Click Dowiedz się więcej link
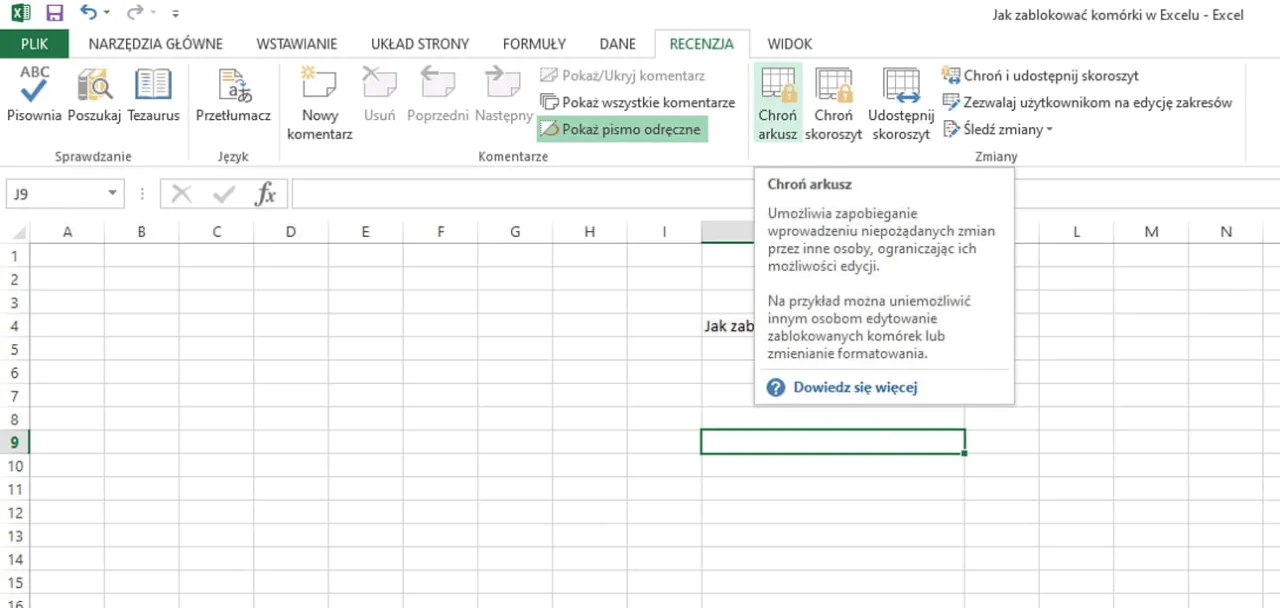The height and width of the screenshot is (608, 1280). (x=855, y=387)
